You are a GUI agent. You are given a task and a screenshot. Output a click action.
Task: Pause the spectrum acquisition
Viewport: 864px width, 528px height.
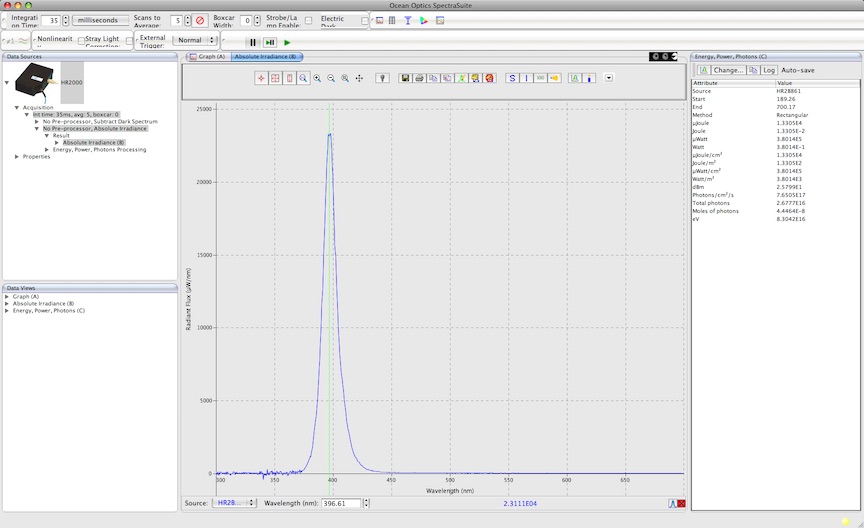click(253, 42)
